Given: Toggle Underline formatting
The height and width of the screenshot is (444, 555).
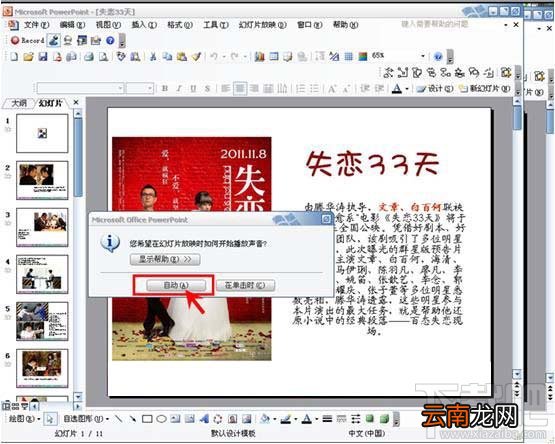Looking at the screenshot, I should [x=193, y=89].
